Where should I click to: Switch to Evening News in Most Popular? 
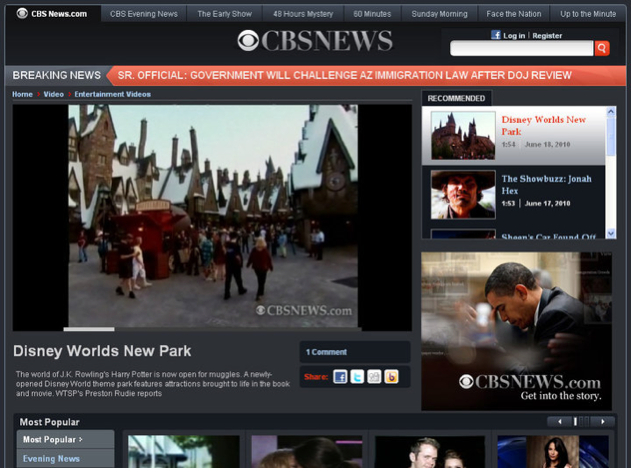[x=52, y=459]
